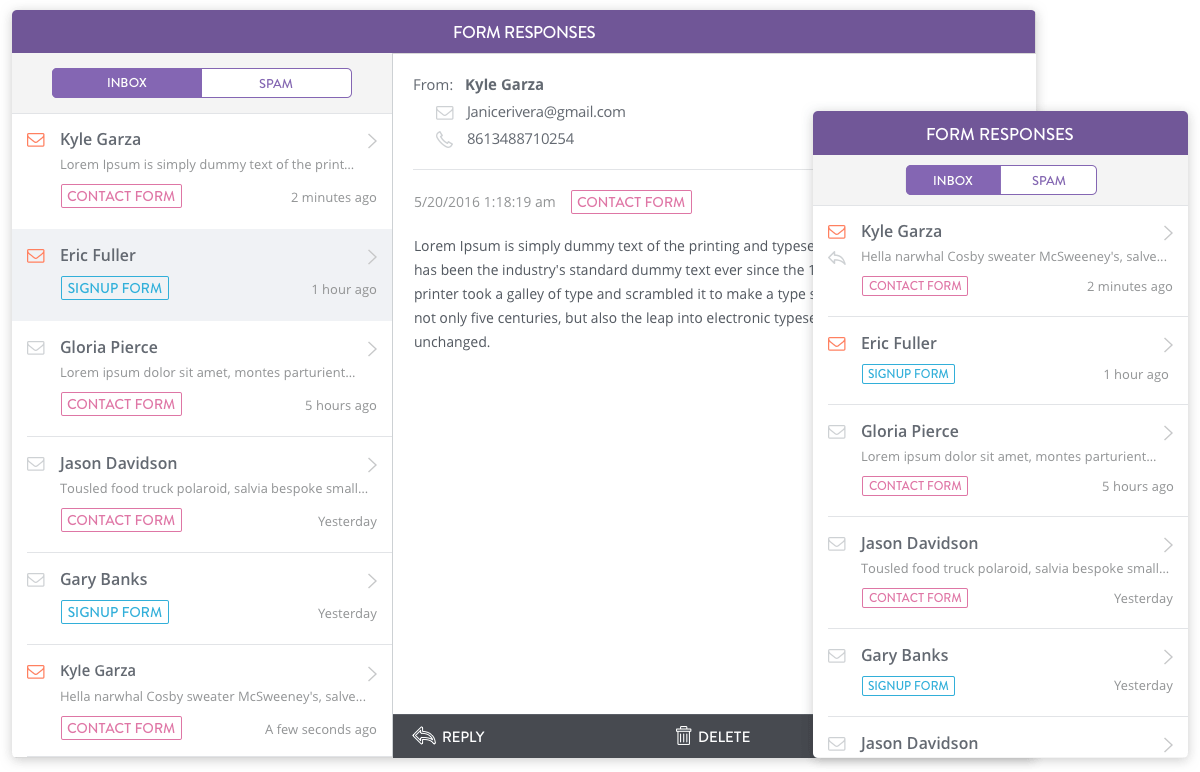This screenshot has height=772, width=1200.
Task: Open Eric Fuller's chevron arrow in the left list
Action: click(372, 257)
